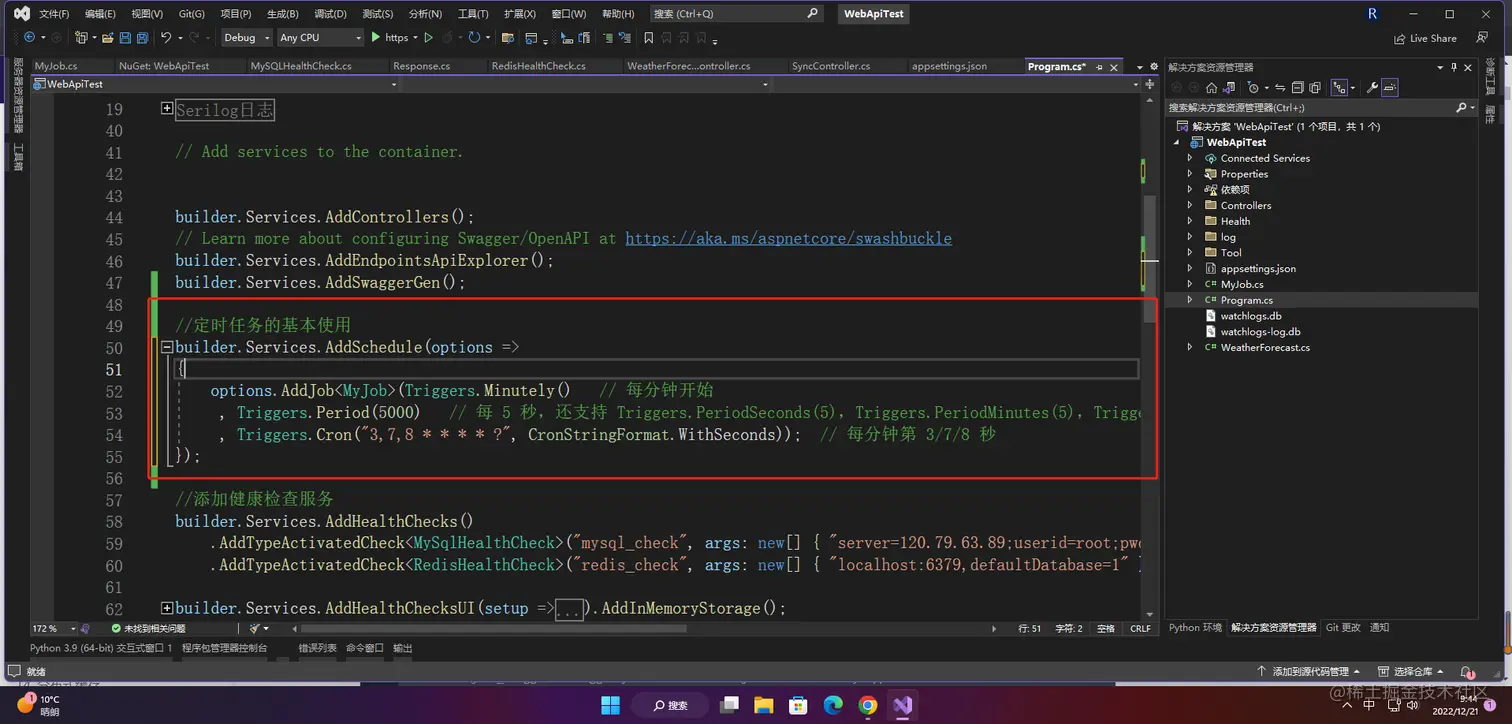Open File Explorer from the taskbar
1512x724 pixels.
click(763, 705)
